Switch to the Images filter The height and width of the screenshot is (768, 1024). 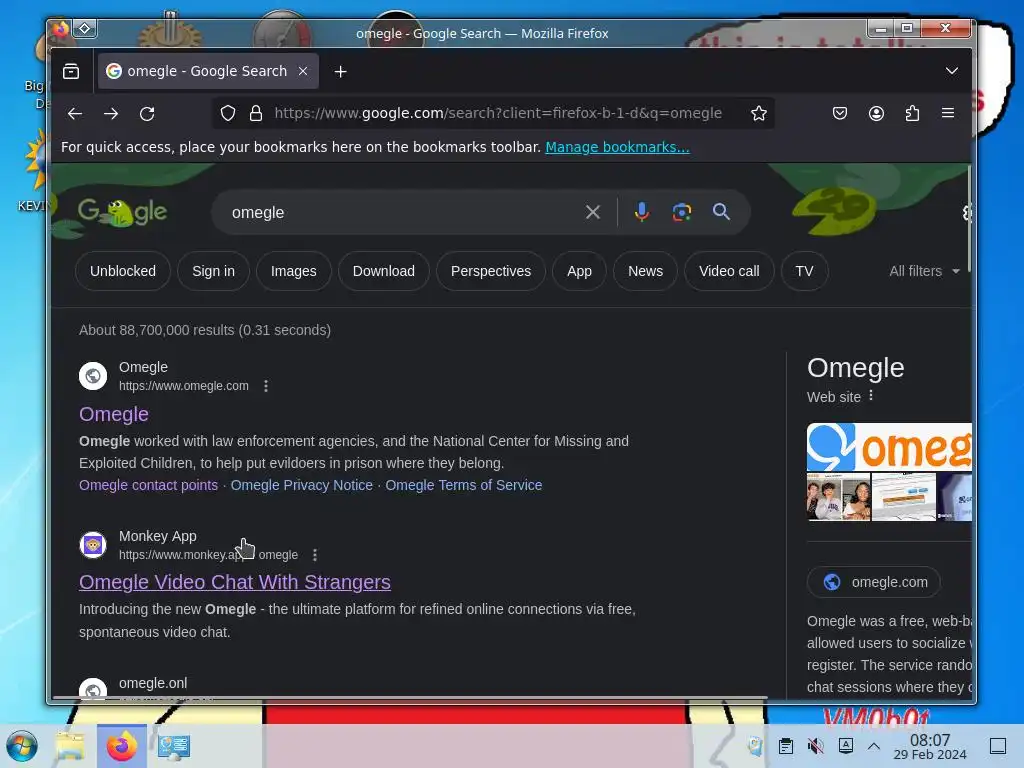294,271
